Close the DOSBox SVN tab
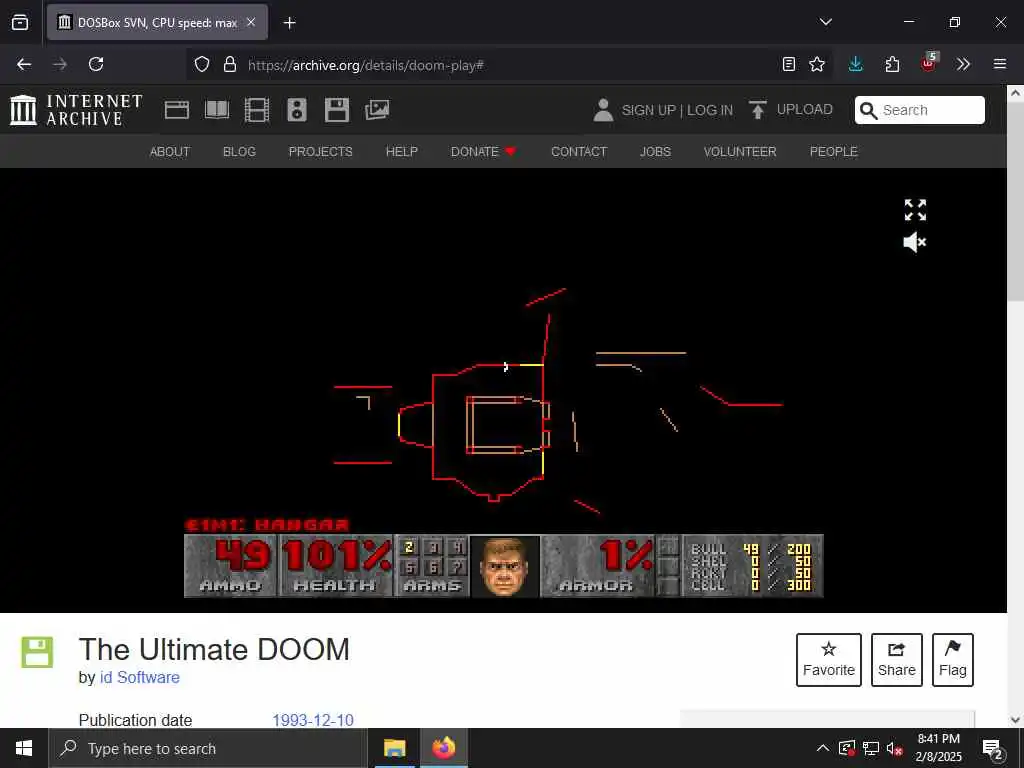Image resolution: width=1024 pixels, height=768 pixels. (251, 22)
